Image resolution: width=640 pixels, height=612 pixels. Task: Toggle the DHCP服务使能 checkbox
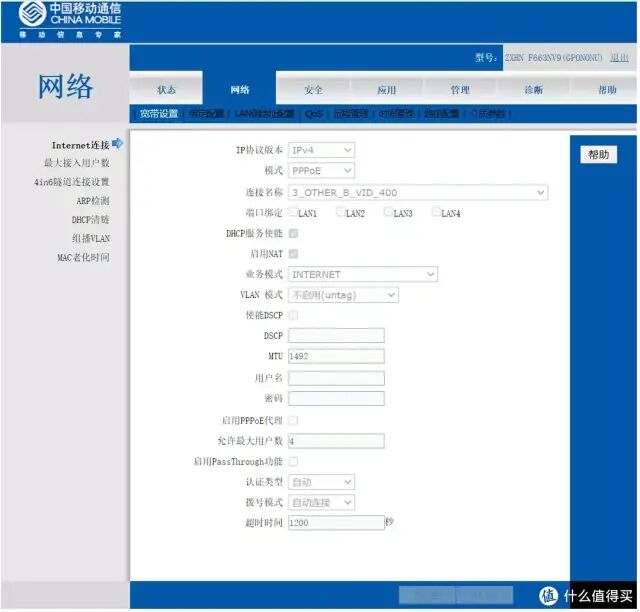pyautogui.click(x=293, y=233)
